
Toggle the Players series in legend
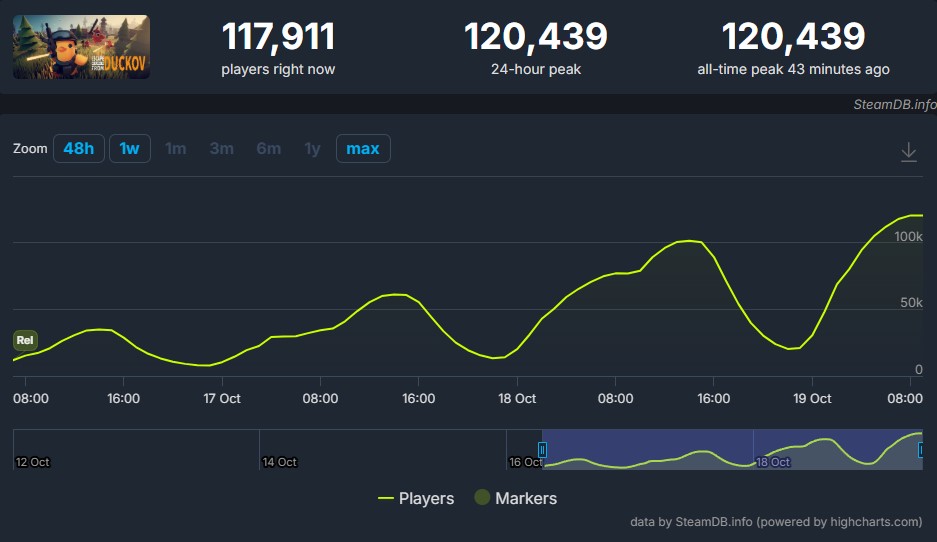click(x=416, y=498)
